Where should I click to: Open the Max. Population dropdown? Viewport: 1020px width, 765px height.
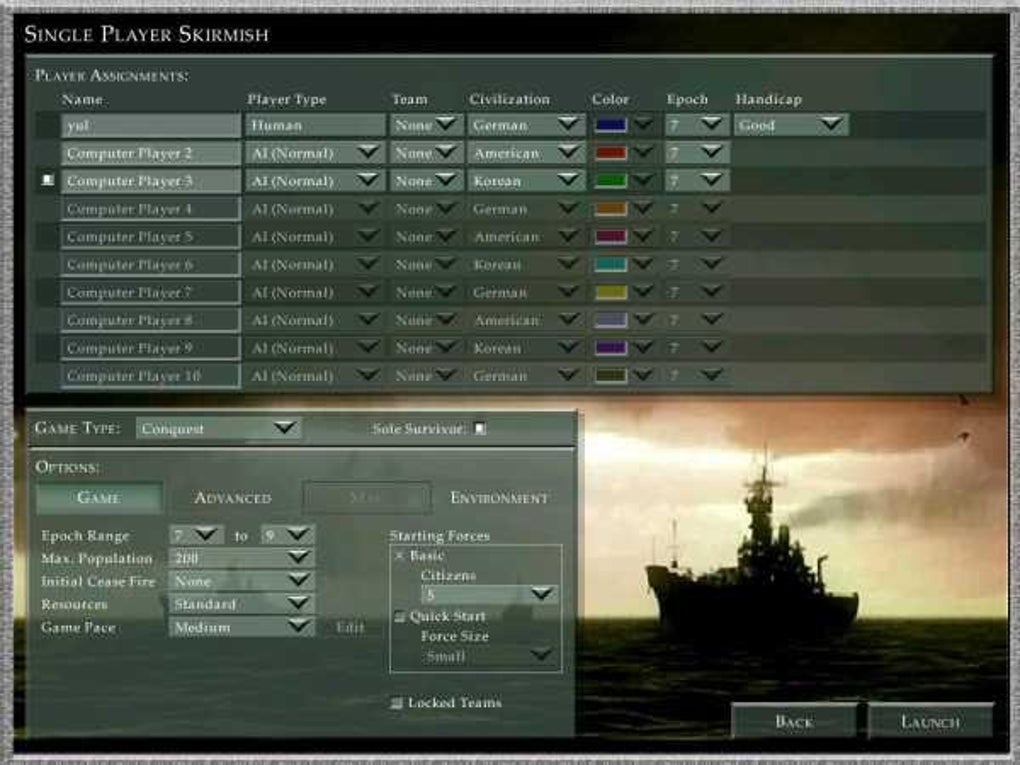coord(242,558)
